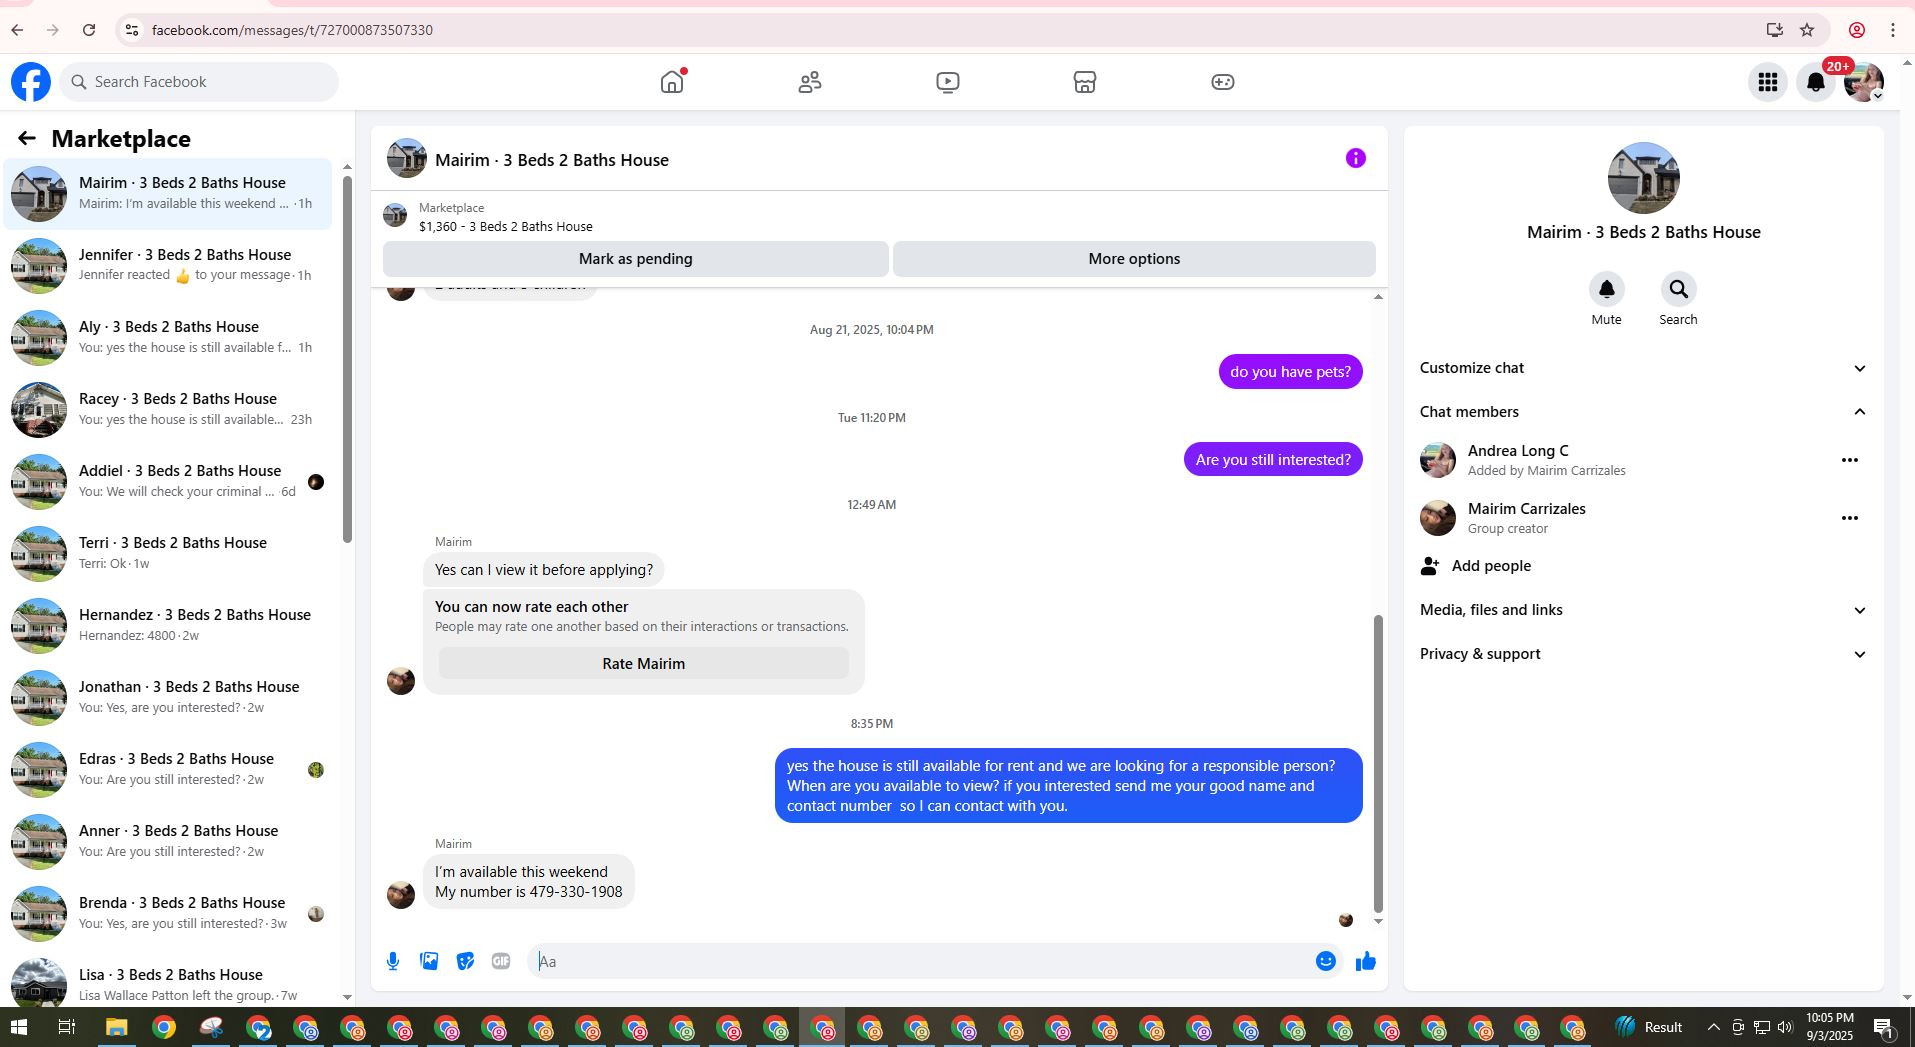Click Andrea Long C member name
1915x1047 pixels.
click(1518, 451)
